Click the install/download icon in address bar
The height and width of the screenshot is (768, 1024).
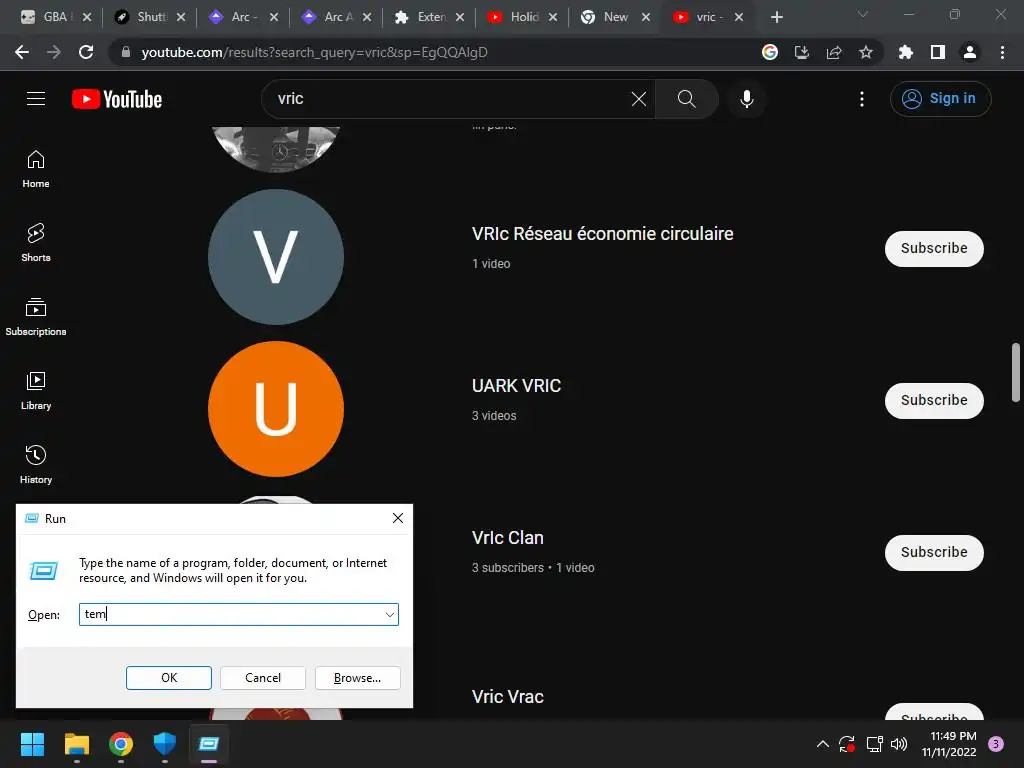pyautogui.click(x=802, y=52)
